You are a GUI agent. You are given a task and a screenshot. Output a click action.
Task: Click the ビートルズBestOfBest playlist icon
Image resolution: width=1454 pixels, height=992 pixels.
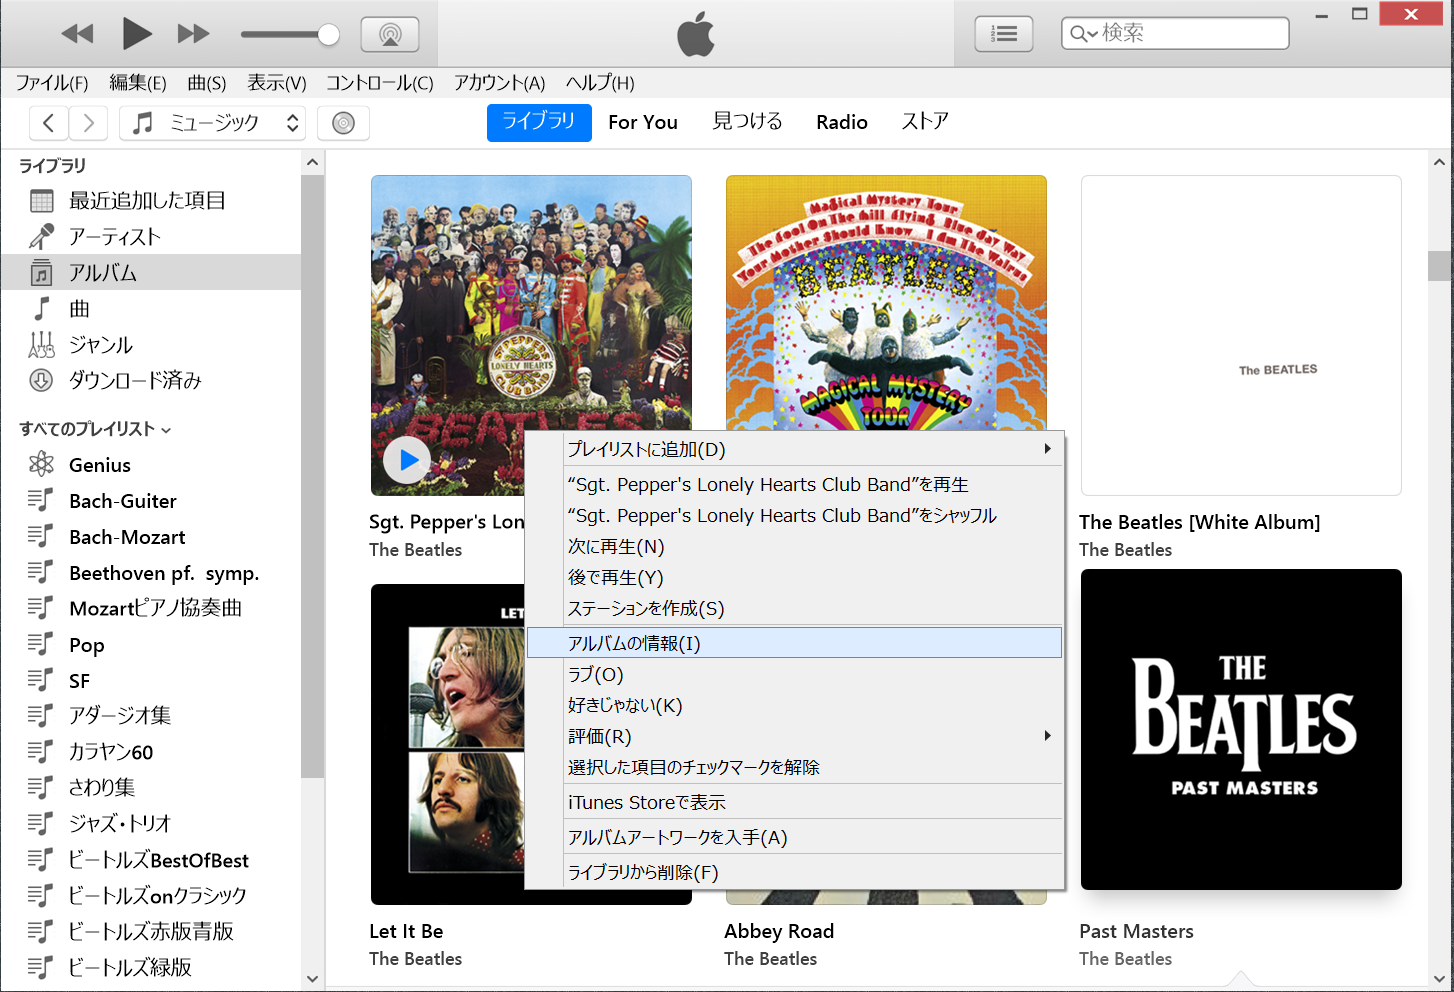click(40, 860)
